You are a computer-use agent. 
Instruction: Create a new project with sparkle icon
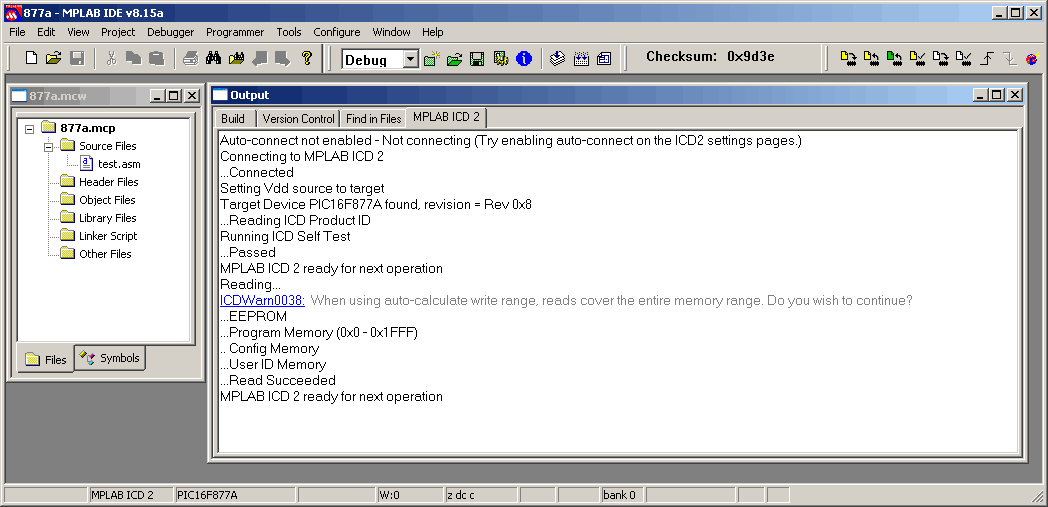[432, 59]
